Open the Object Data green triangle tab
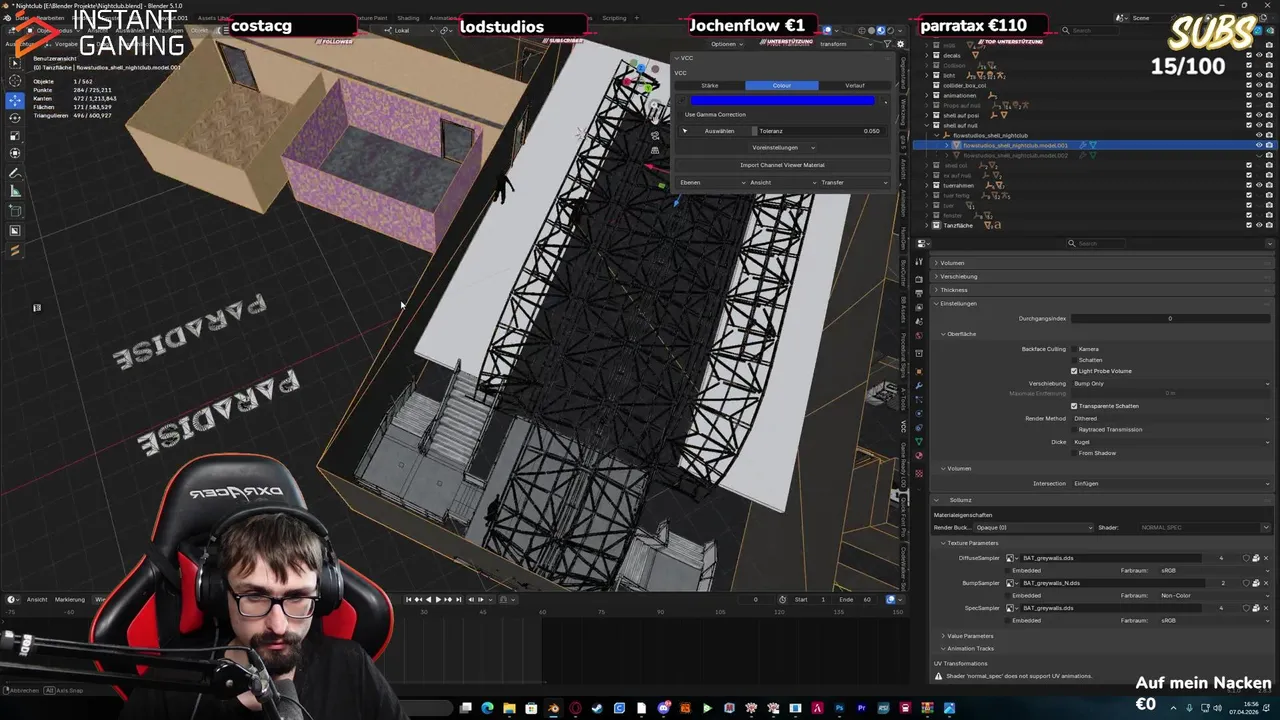Screen dimensions: 1280x720 [x=919, y=441]
